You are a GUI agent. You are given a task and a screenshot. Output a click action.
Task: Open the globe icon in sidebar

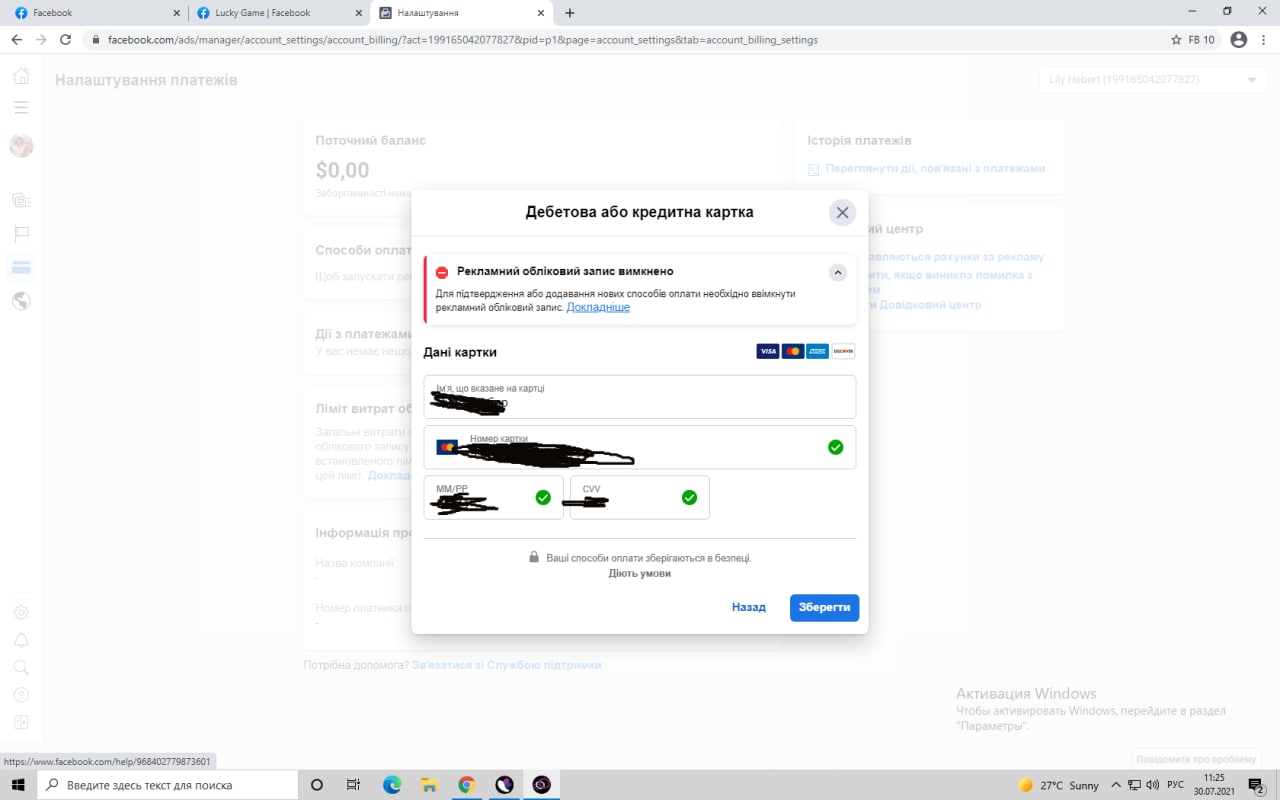coord(21,300)
